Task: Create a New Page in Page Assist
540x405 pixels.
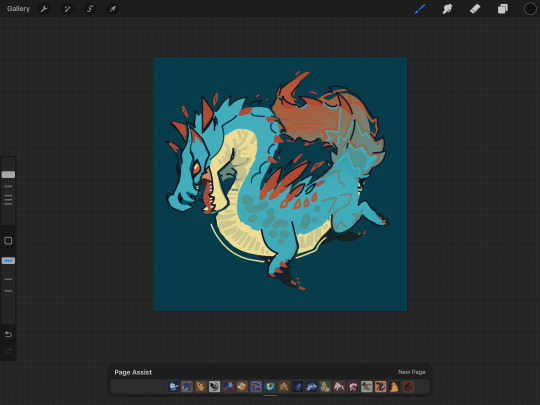Action: coord(412,372)
